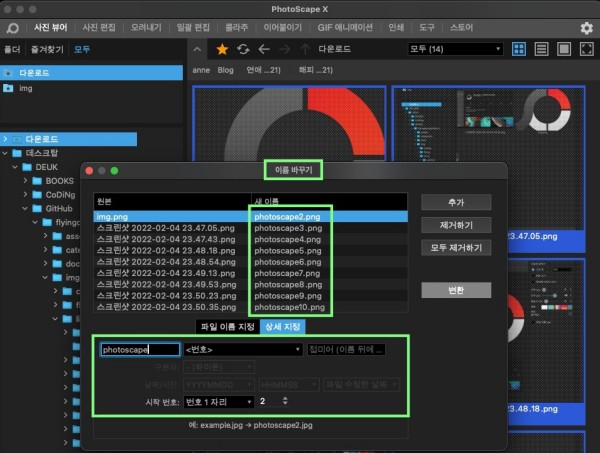Click the photoscape name text field

138,350
